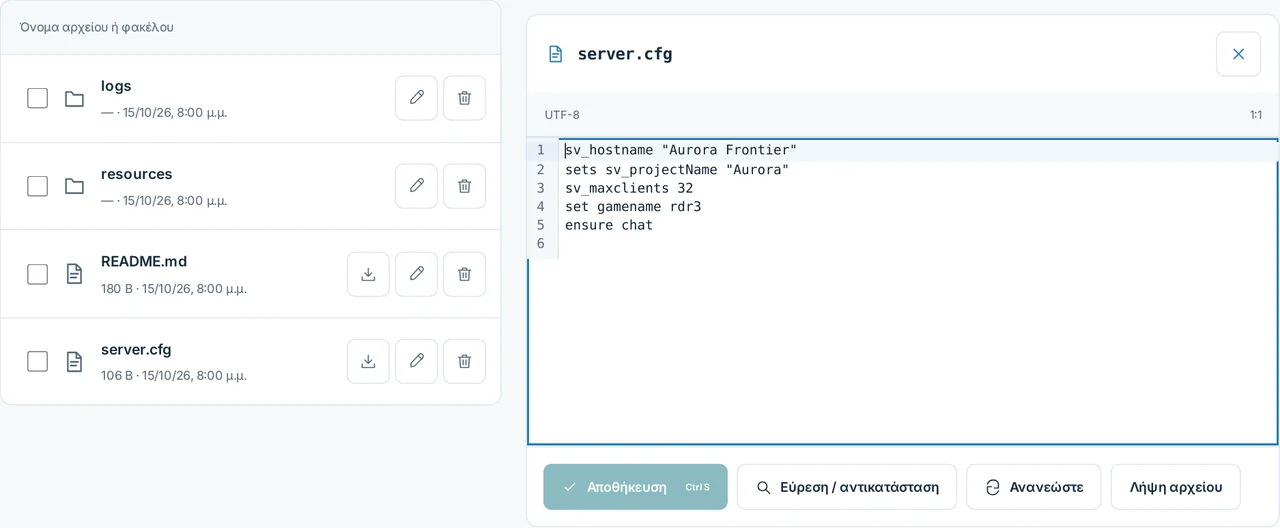Screen dimensions: 1280x528
Task: Tick the server.cfg checkbox
Action: pos(37,361)
